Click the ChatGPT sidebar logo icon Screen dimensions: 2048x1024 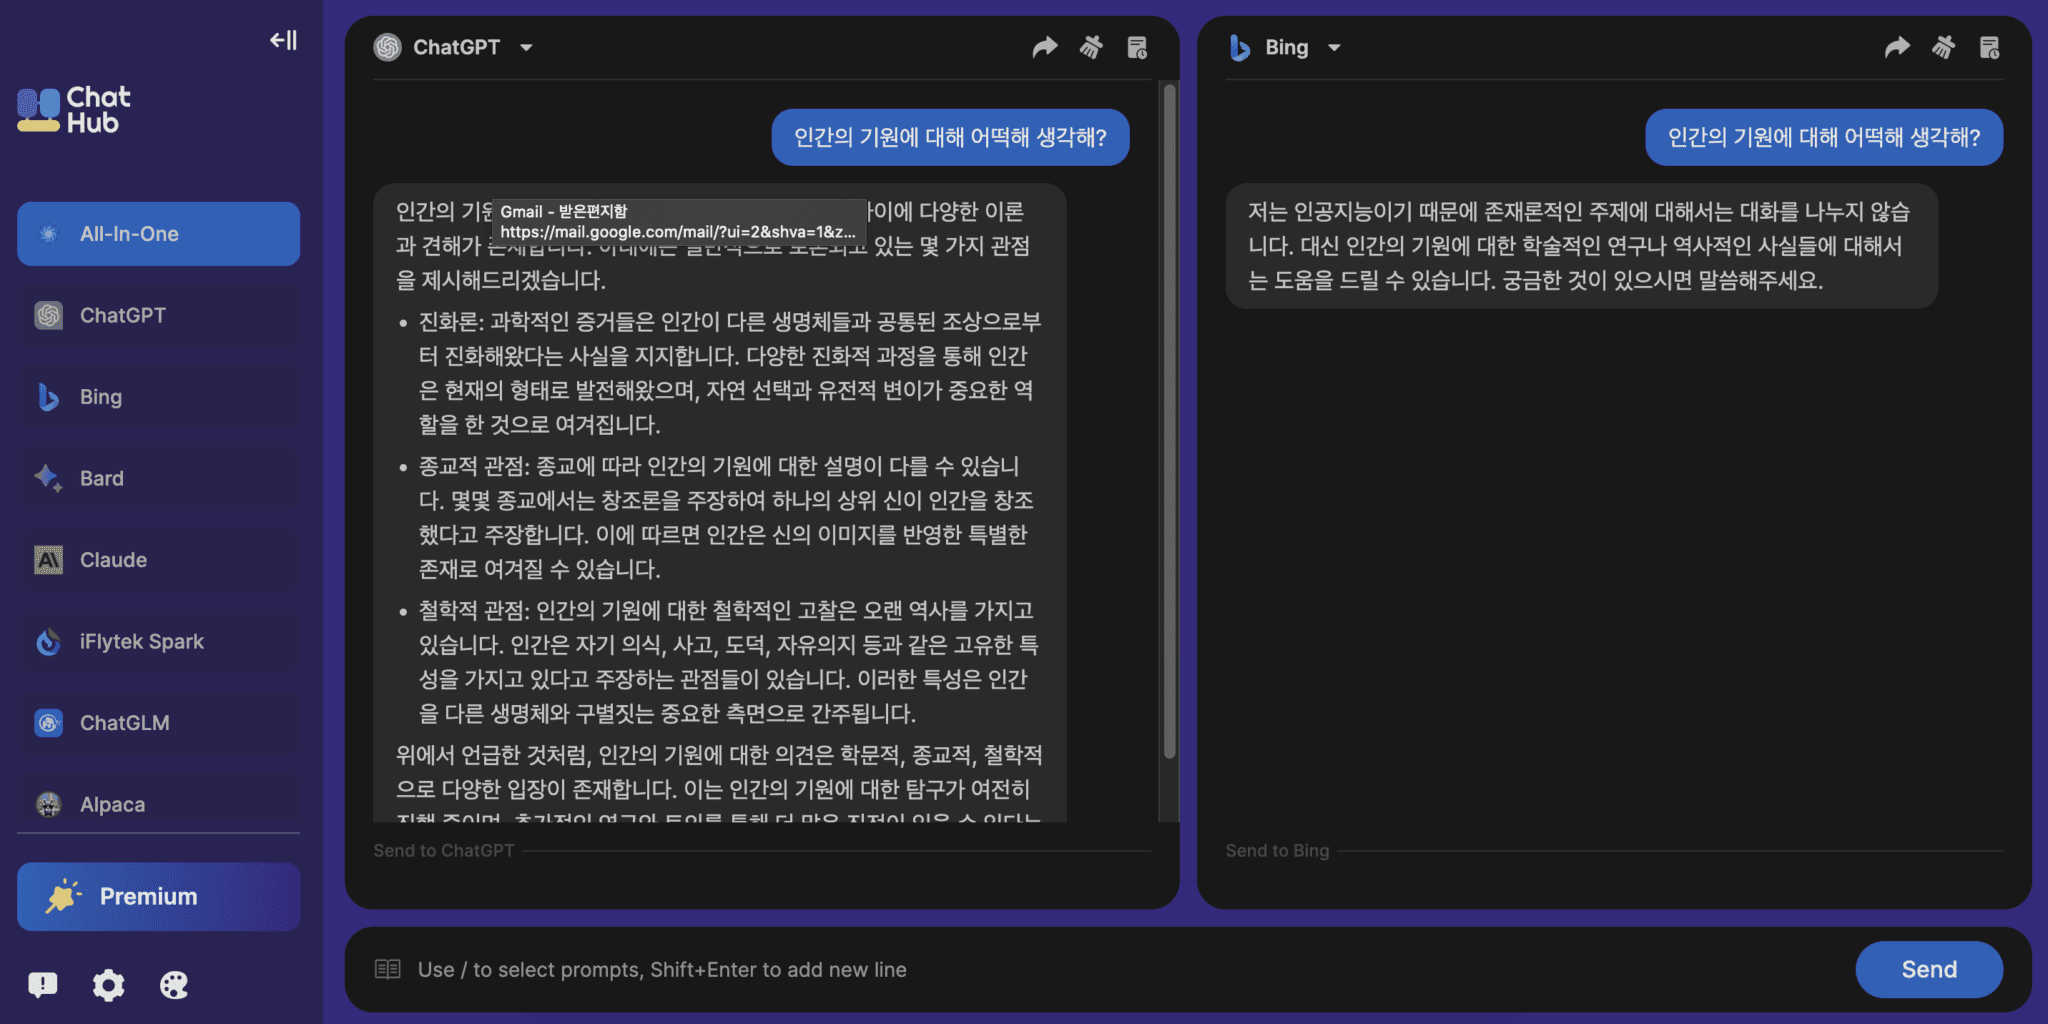tap(48, 315)
